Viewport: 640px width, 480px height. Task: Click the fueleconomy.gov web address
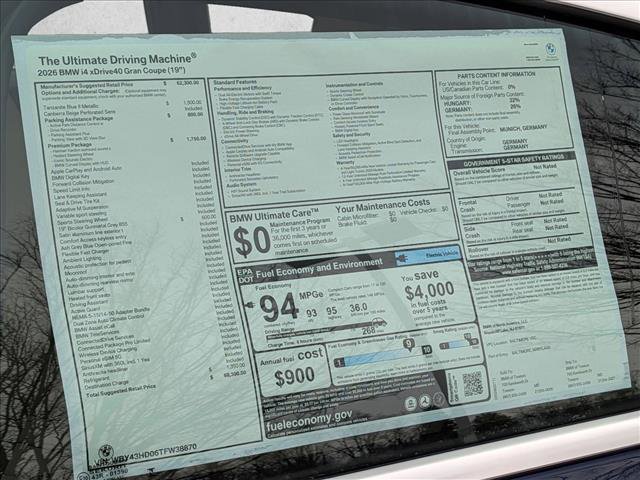(x=309, y=420)
